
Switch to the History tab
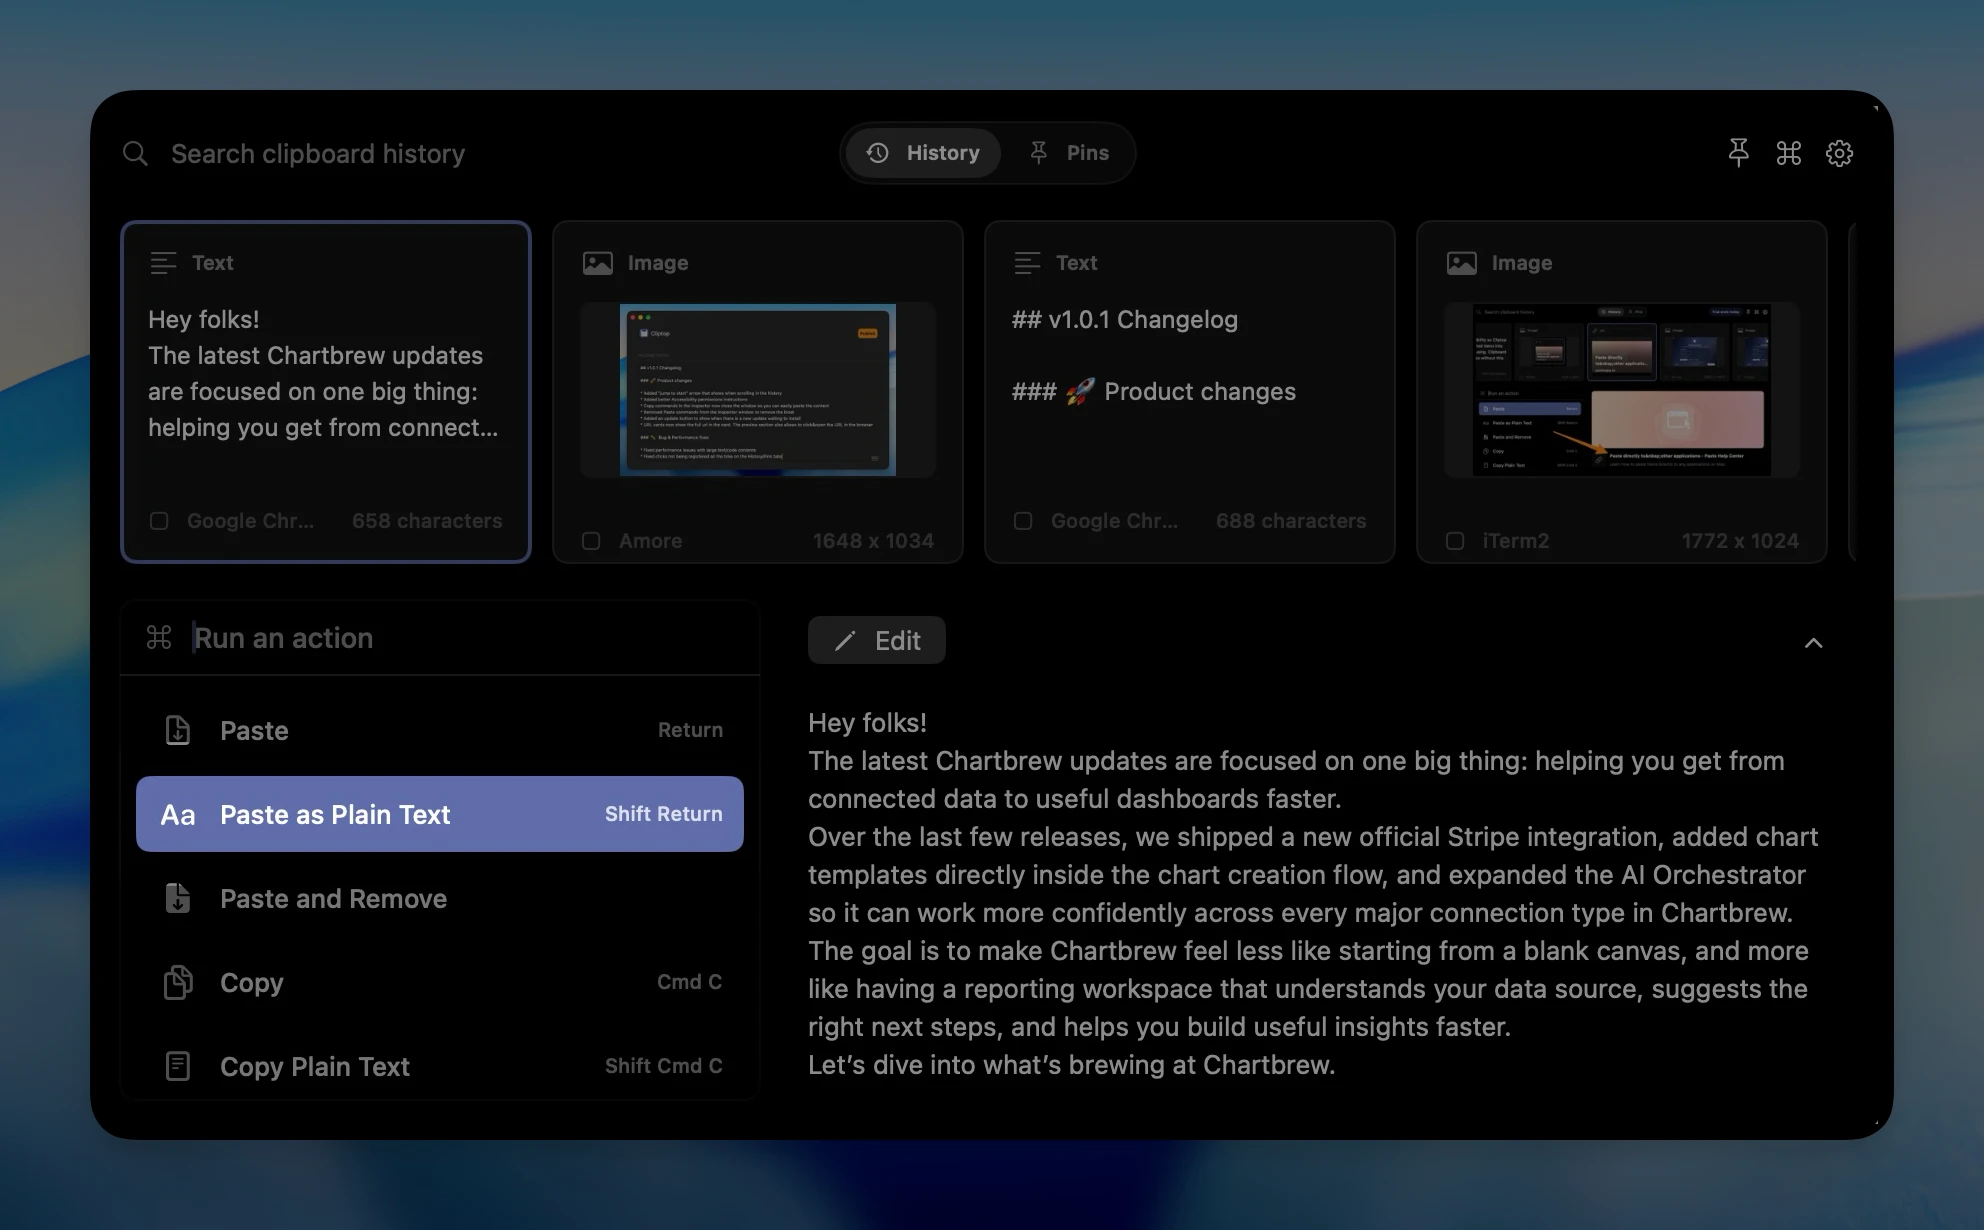pyautogui.click(x=923, y=153)
